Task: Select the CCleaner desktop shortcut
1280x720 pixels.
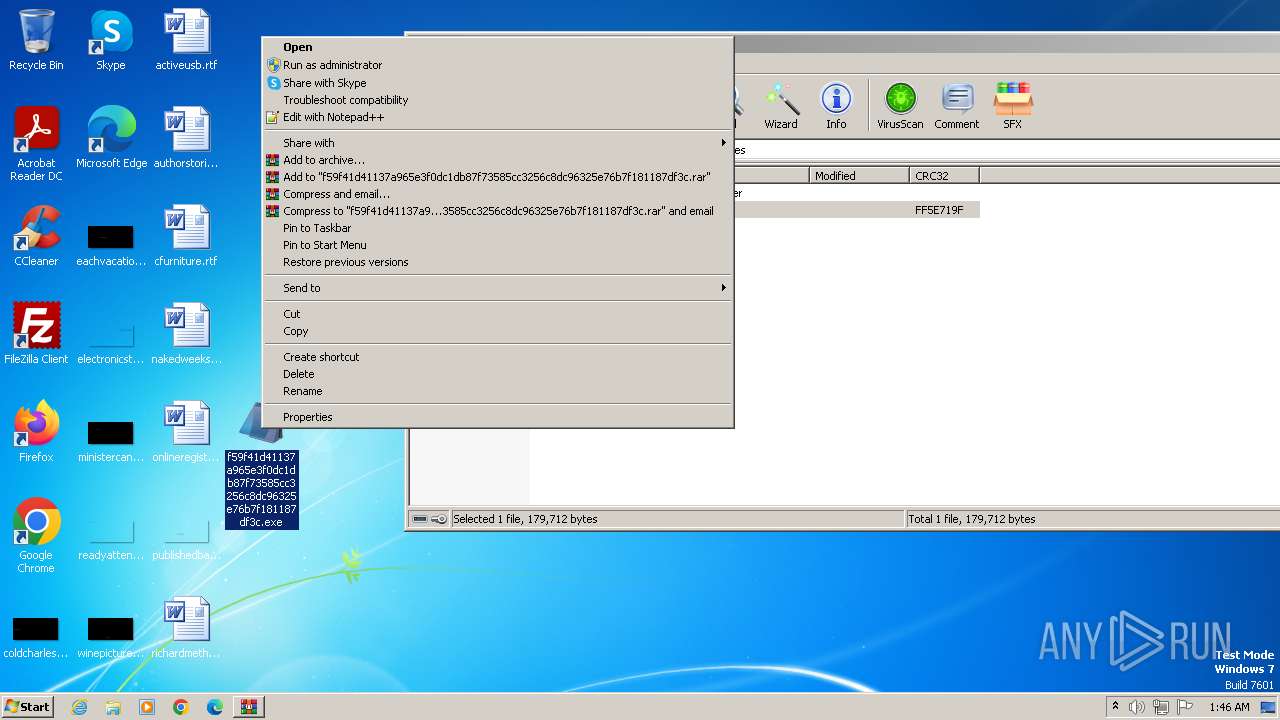Action: [x=36, y=236]
